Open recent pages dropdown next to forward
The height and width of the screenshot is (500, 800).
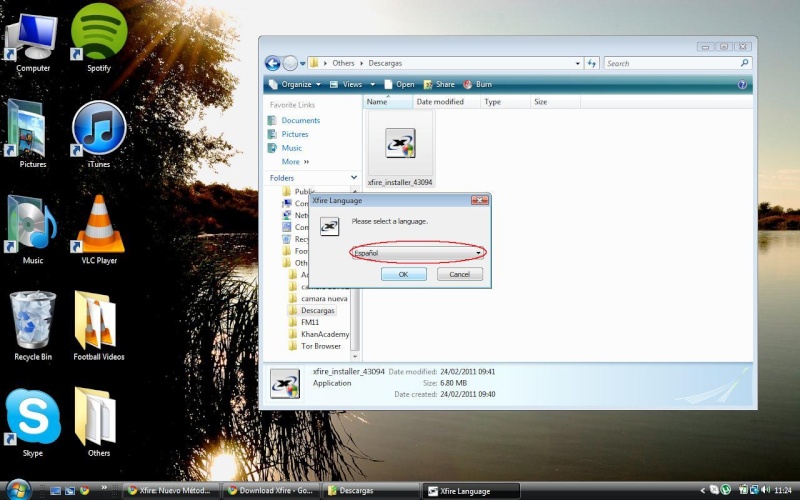[303, 64]
